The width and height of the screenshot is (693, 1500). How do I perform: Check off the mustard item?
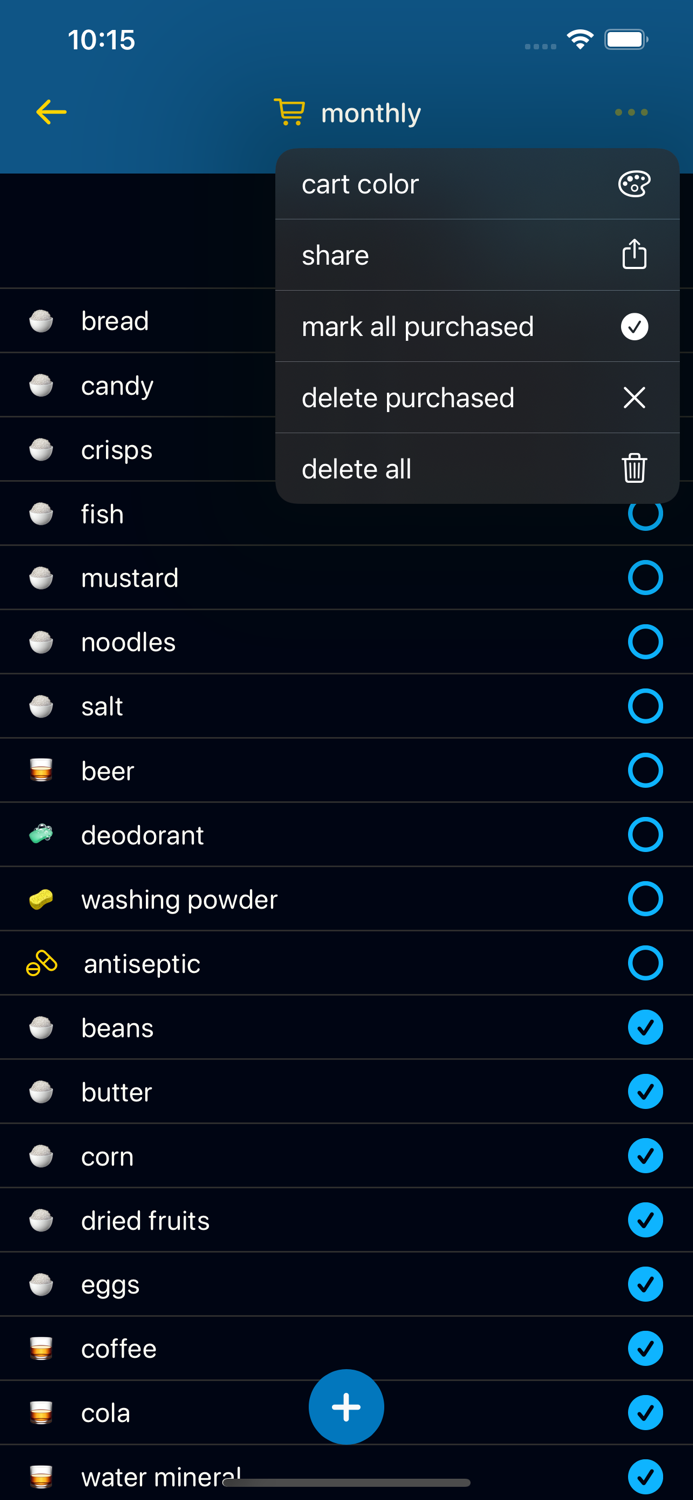click(645, 578)
